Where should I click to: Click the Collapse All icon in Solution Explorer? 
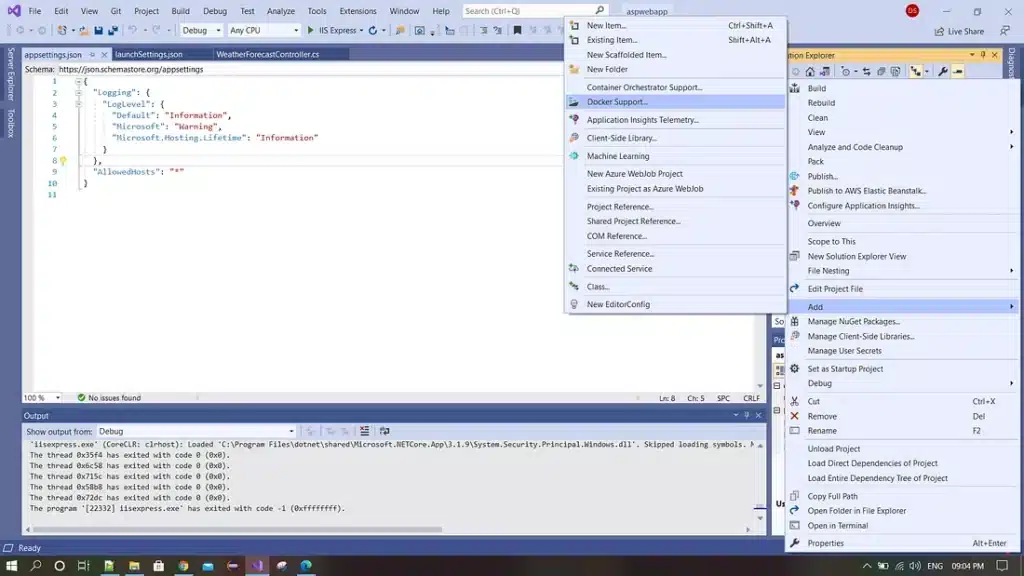(x=881, y=72)
